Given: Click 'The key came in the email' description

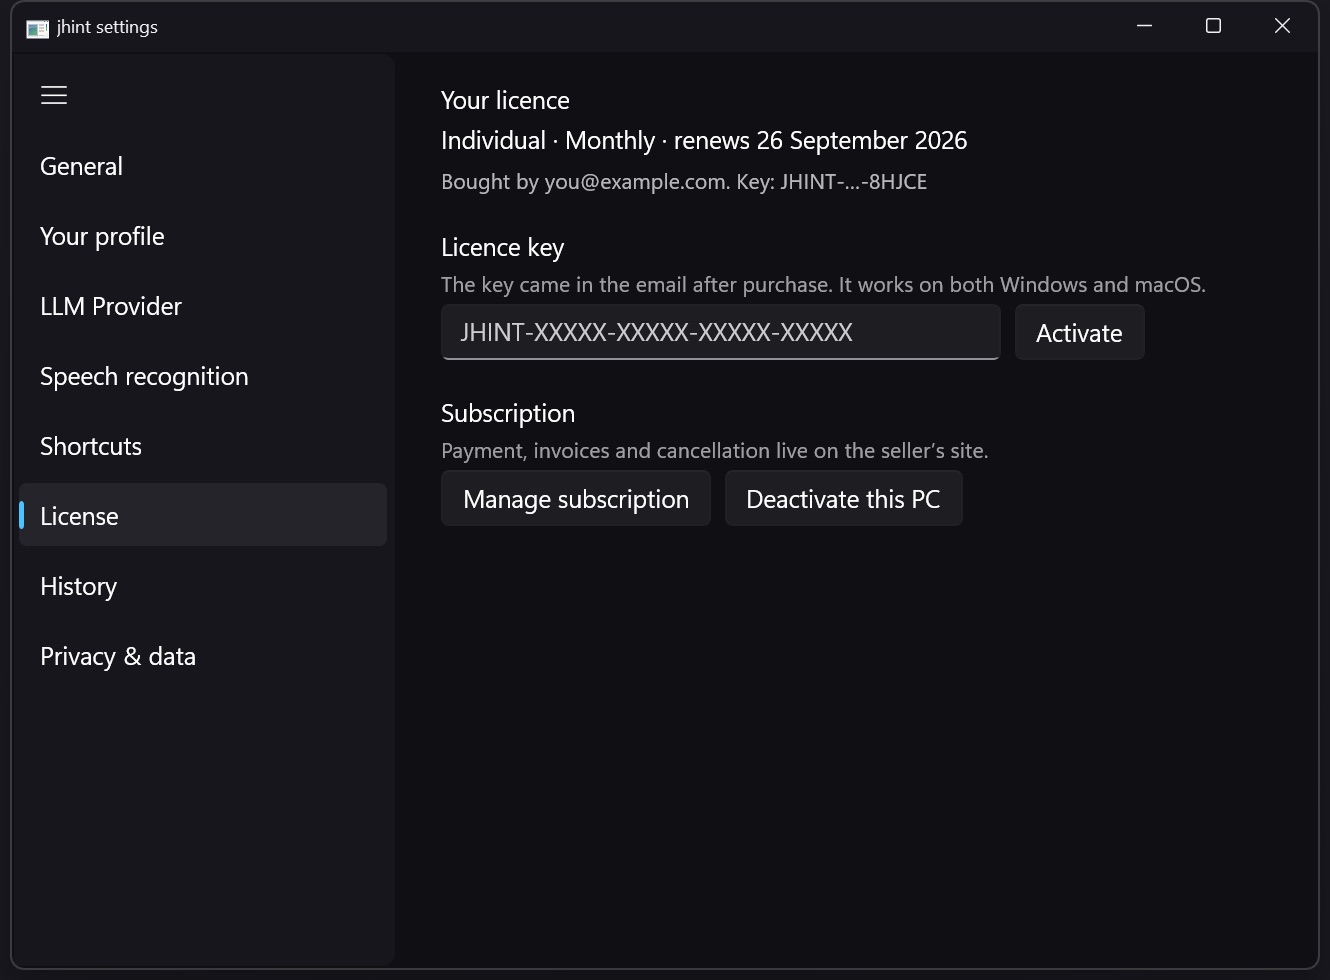Looking at the screenshot, I should coord(823,285).
